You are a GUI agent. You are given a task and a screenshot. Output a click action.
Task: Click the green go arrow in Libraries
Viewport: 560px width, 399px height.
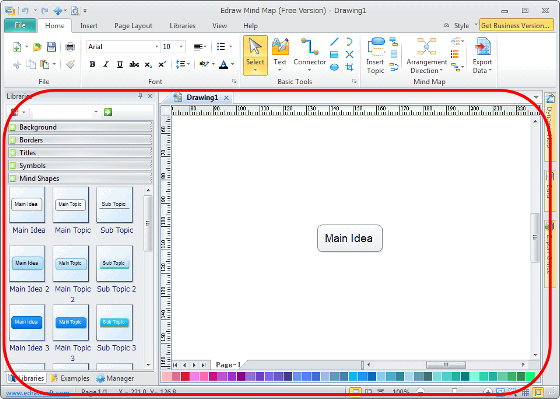click(x=108, y=112)
